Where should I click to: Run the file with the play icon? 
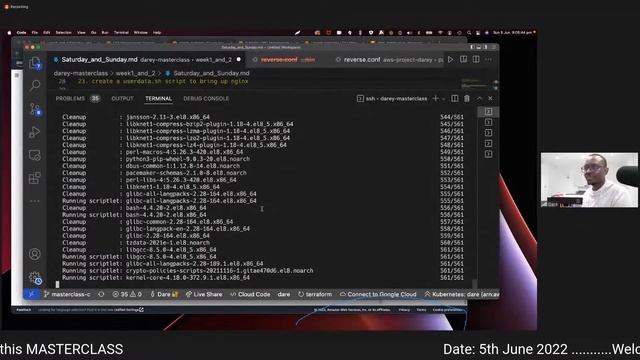(451, 60)
